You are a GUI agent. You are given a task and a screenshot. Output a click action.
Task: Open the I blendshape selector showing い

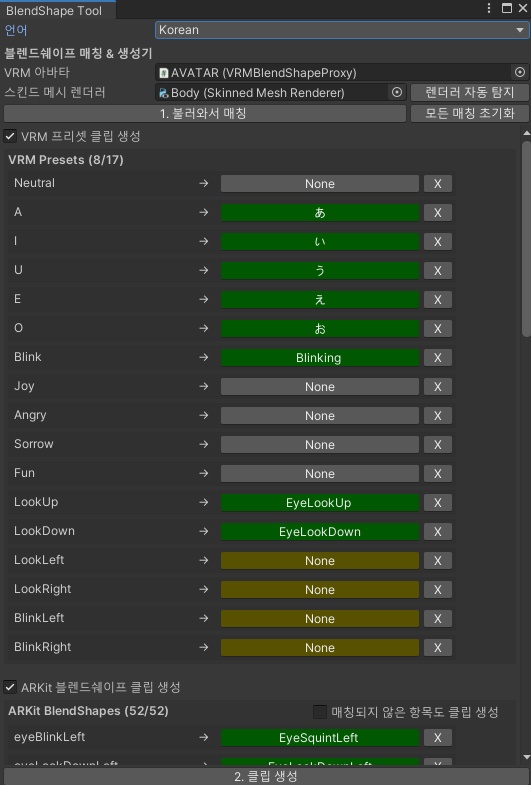pos(320,242)
